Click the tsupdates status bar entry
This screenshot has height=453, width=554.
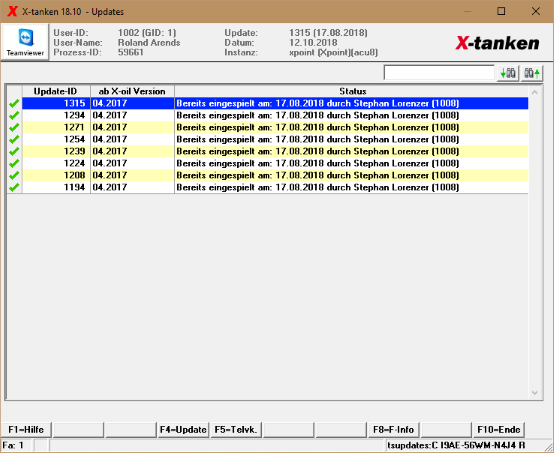pyautogui.click(x=456, y=445)
